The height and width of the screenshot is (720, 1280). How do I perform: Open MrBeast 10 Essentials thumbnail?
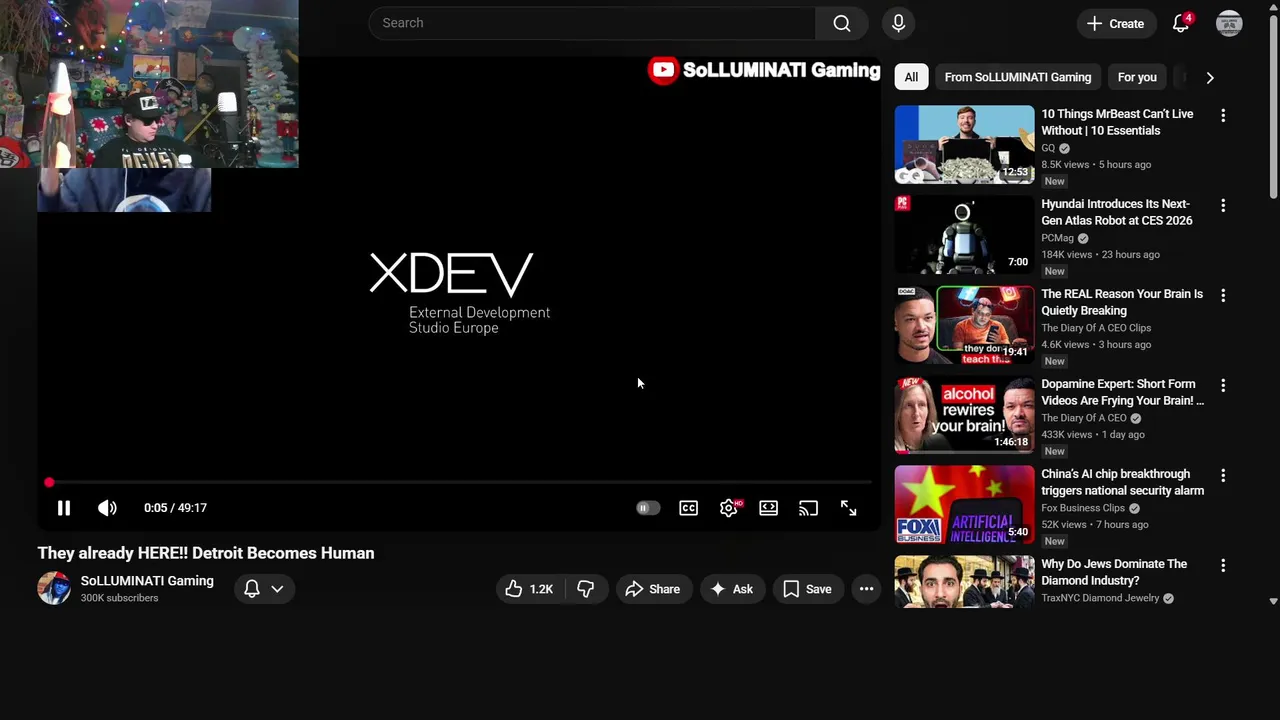(x=964, y=145)
